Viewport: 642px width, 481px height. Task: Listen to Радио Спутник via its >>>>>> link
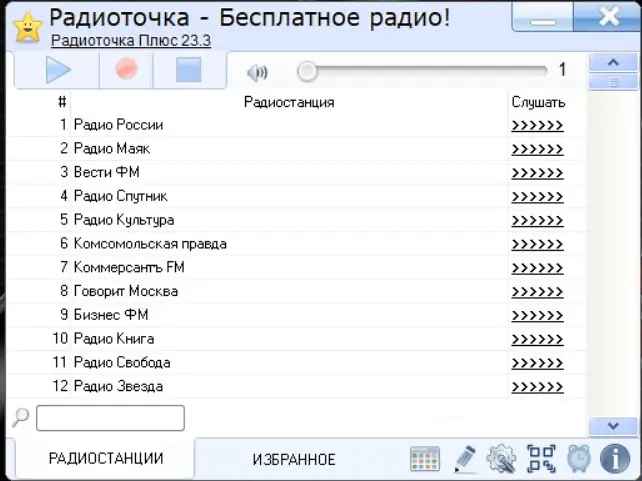(x=537, y=196)
